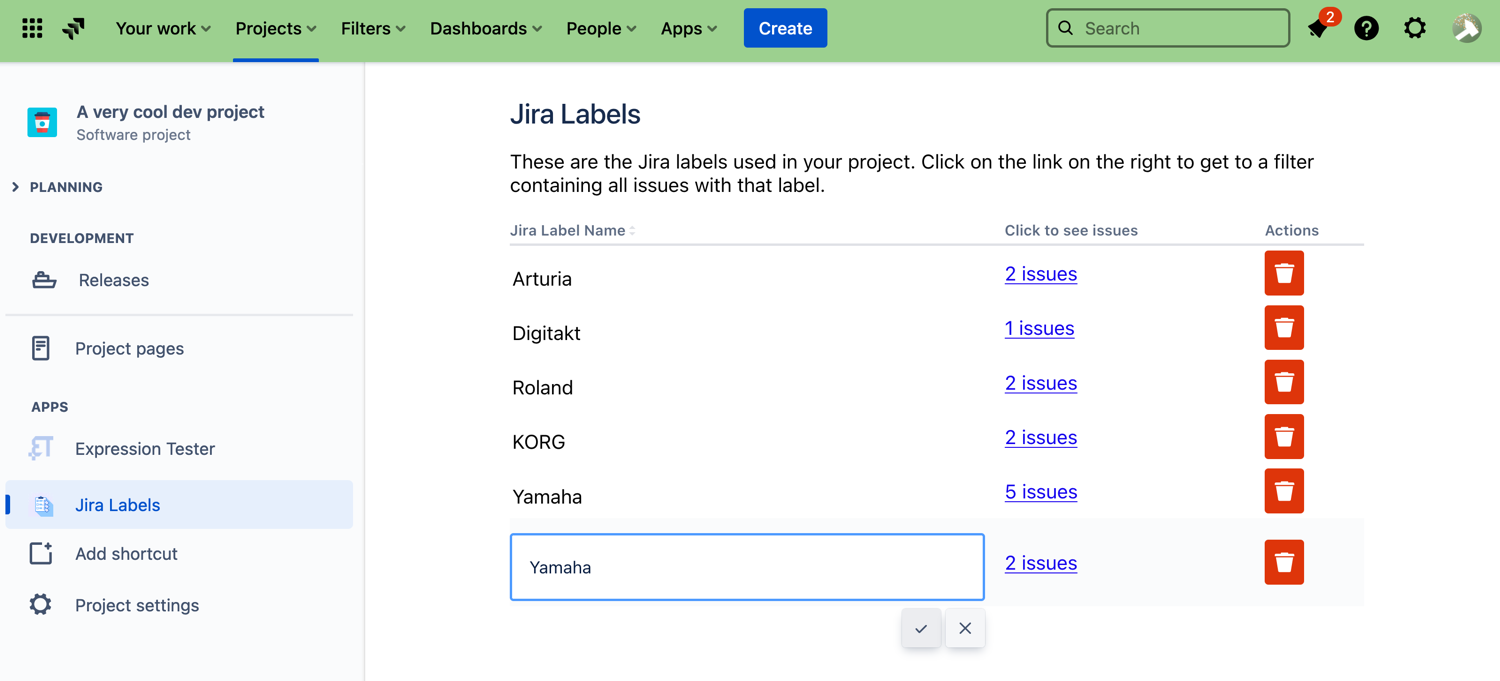
Task: Click the KORG label name
Action: pos(539,442)
